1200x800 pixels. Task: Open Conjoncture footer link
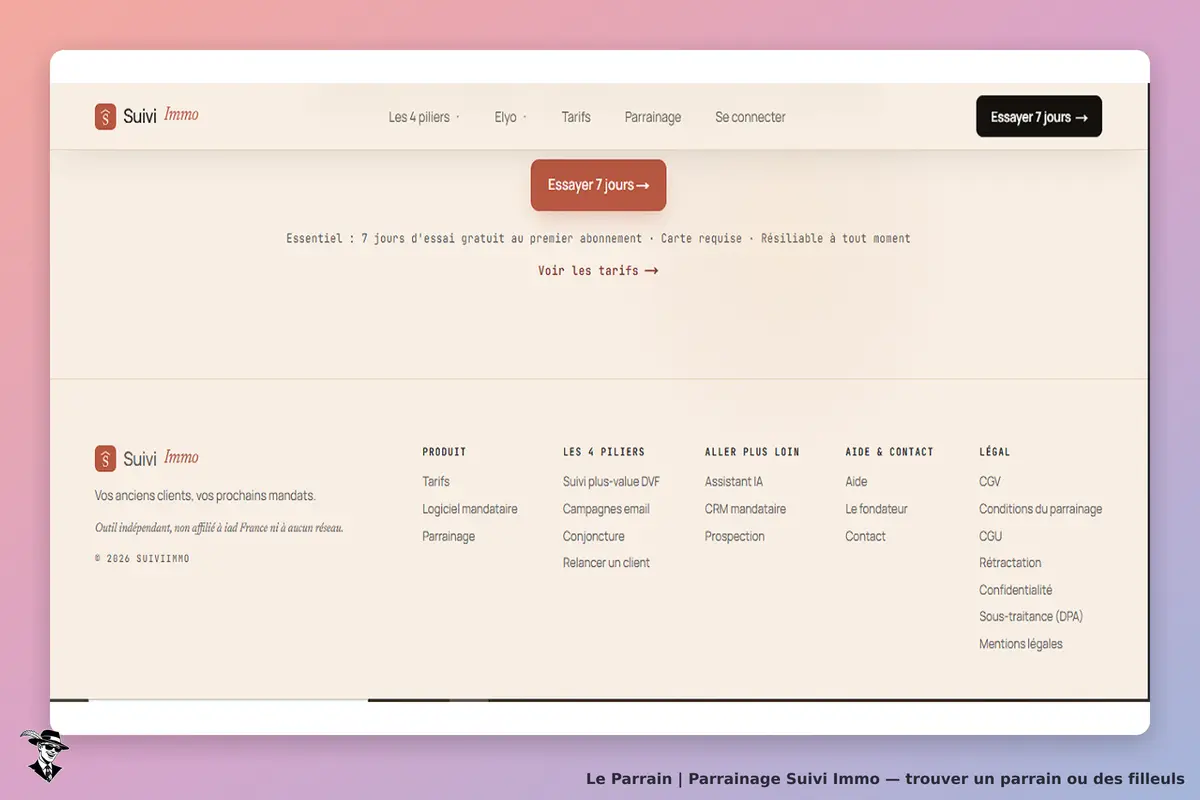(593, 536)
